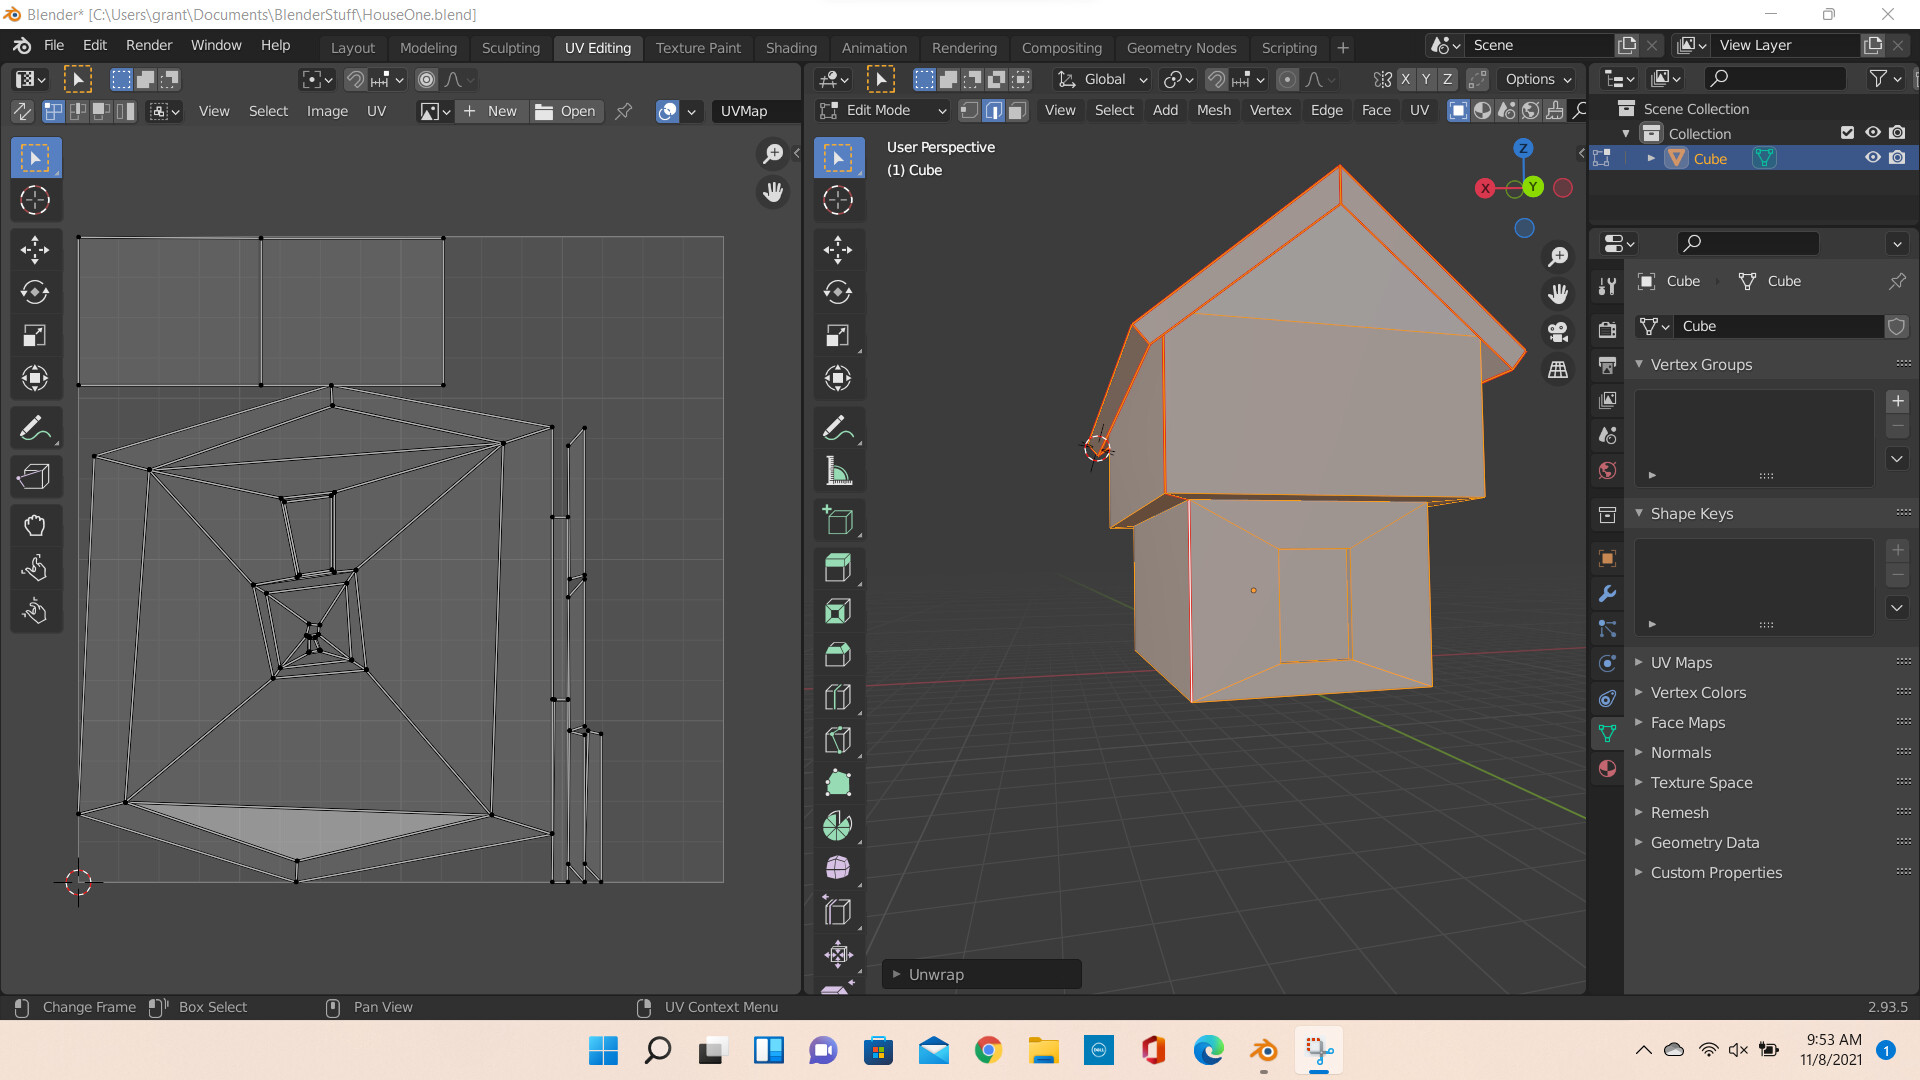Click the Unwrap operator button

click(980, 973)
